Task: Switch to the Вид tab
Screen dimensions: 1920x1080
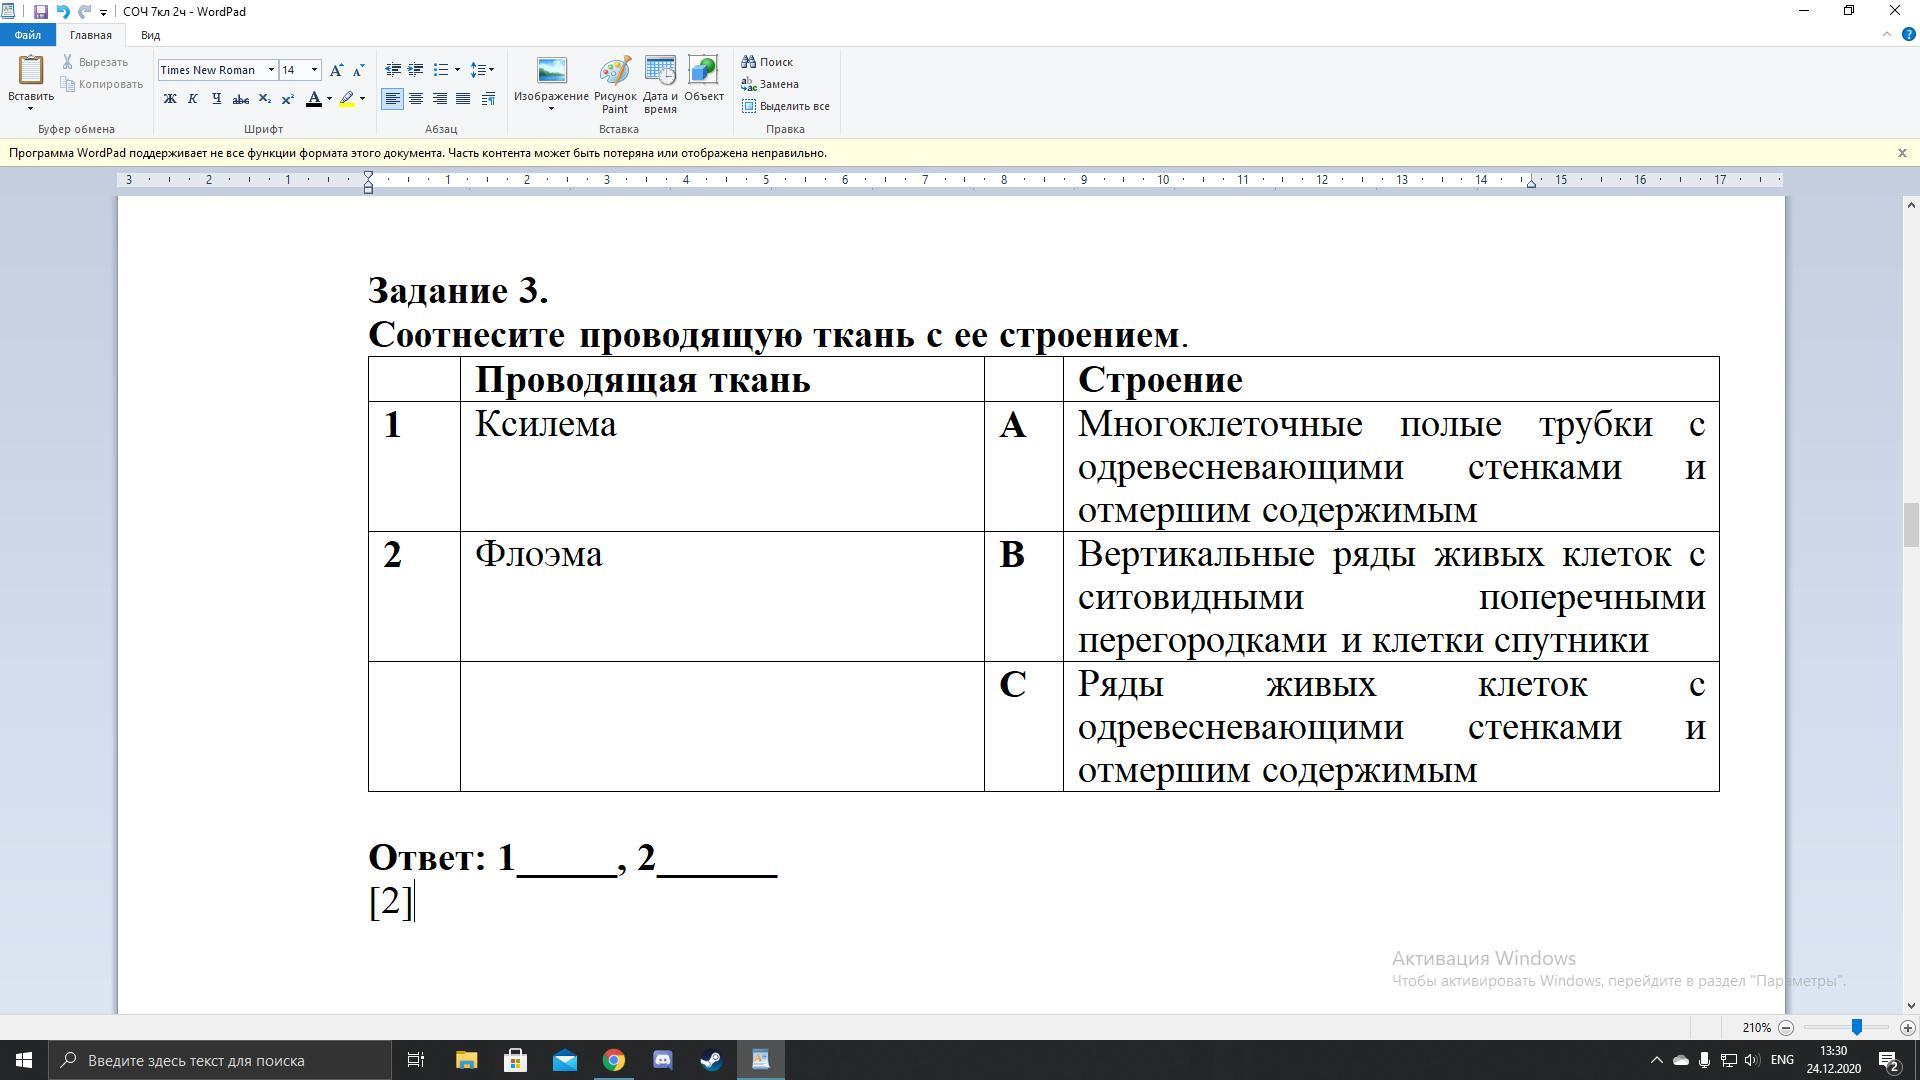Action: [x=150, y=35]
